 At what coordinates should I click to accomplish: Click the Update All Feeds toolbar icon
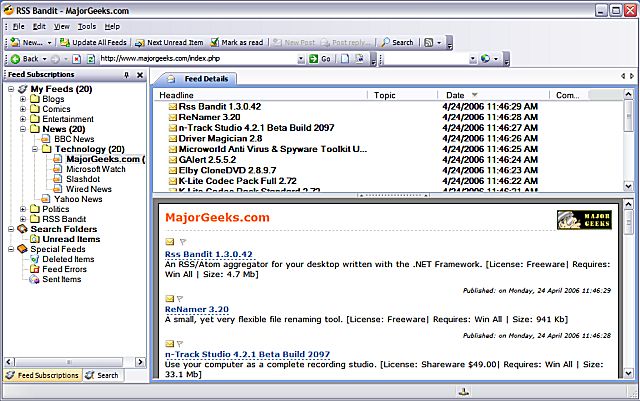(x=64, y=43)
